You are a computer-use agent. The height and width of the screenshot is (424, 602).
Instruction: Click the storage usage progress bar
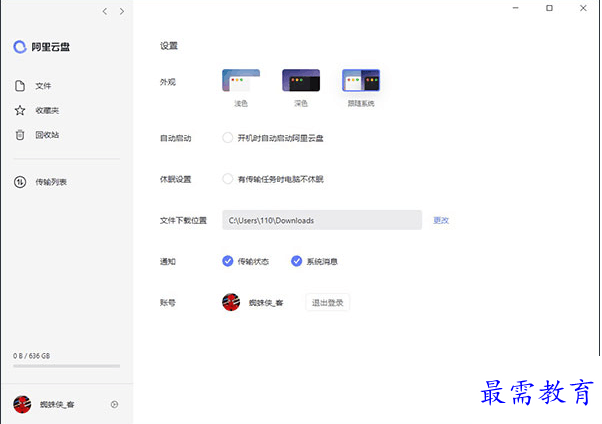point(66,366)
